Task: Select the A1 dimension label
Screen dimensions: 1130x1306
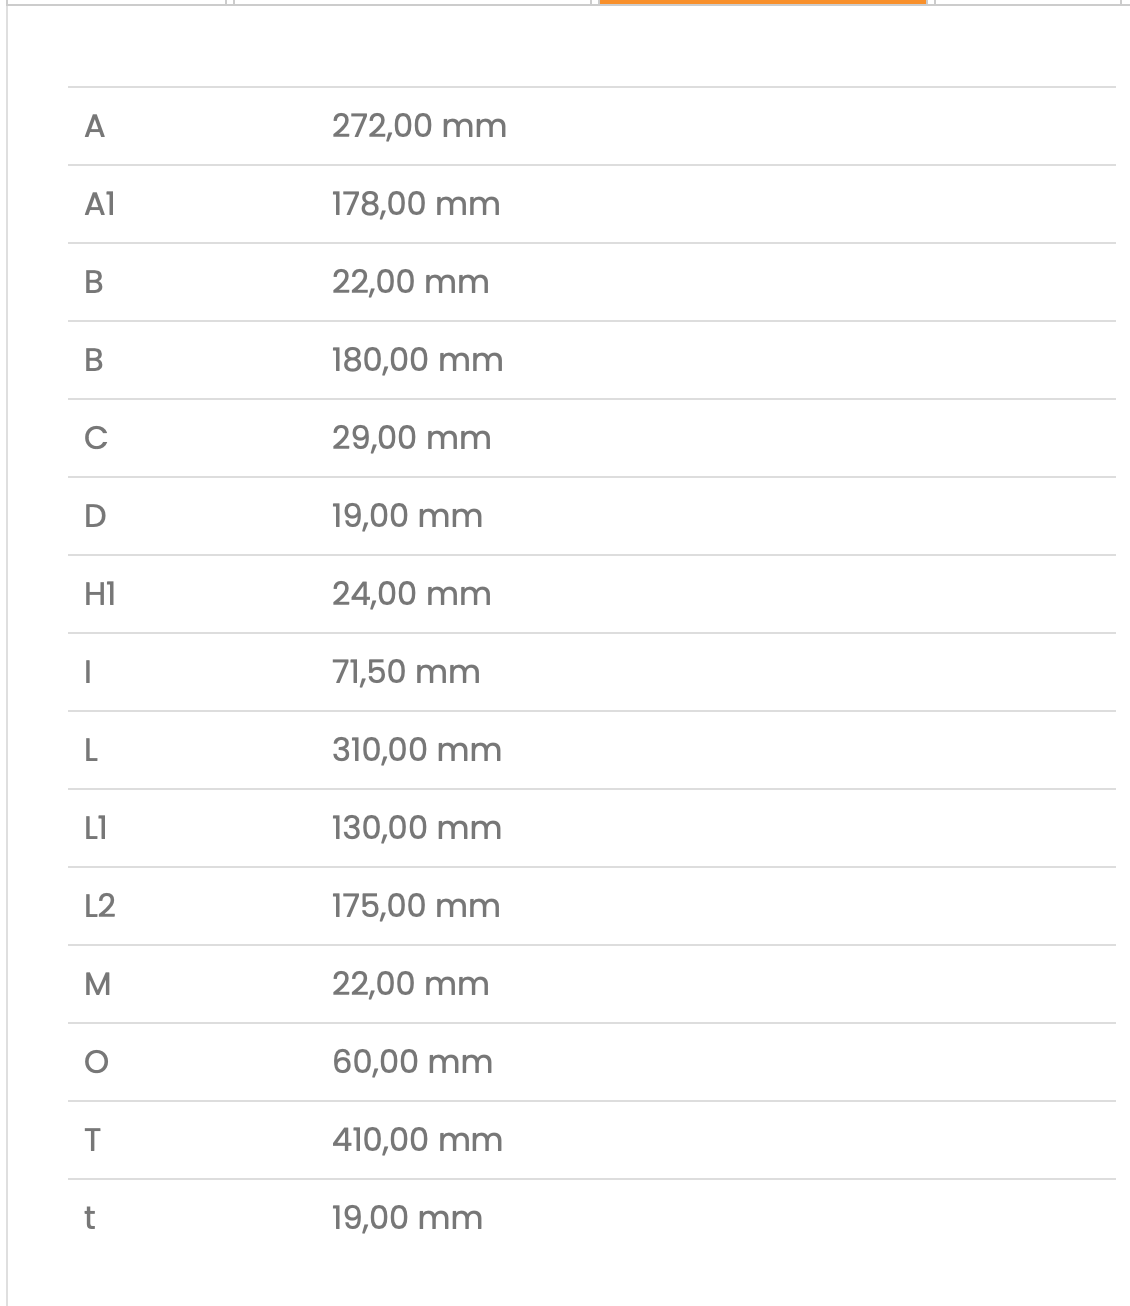Action: (x=100, y=204)
